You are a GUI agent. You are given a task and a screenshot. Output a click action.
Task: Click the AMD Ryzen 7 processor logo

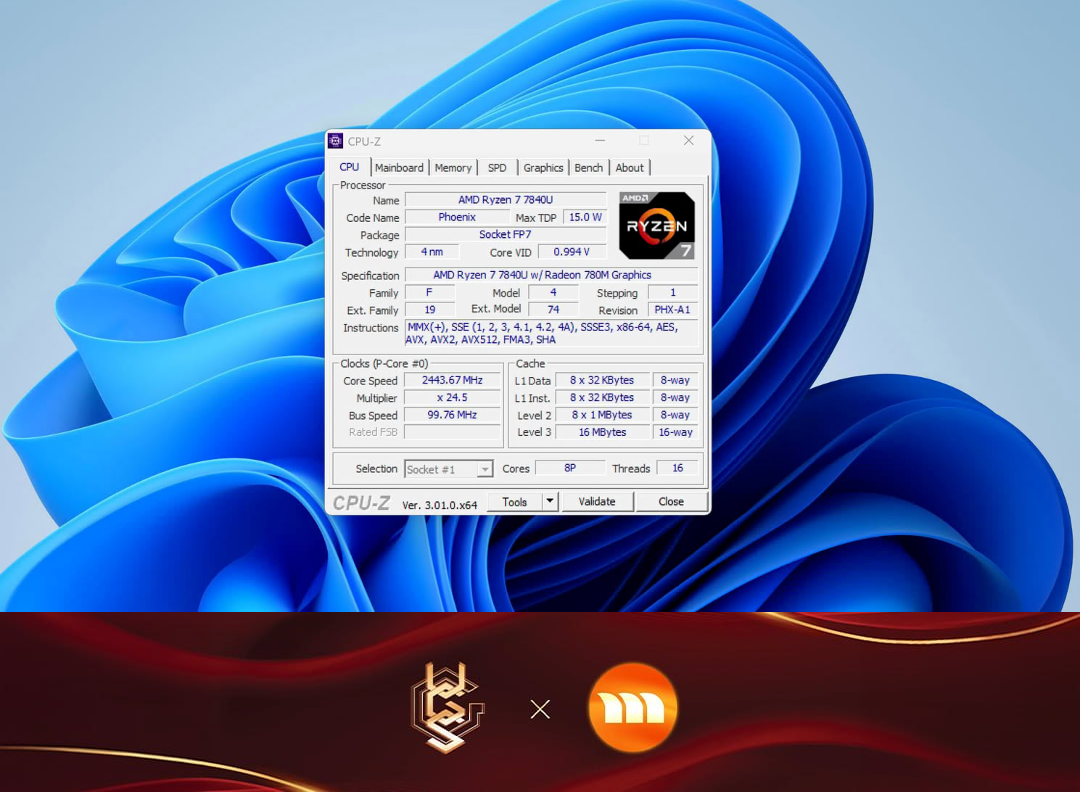[657, 226]
